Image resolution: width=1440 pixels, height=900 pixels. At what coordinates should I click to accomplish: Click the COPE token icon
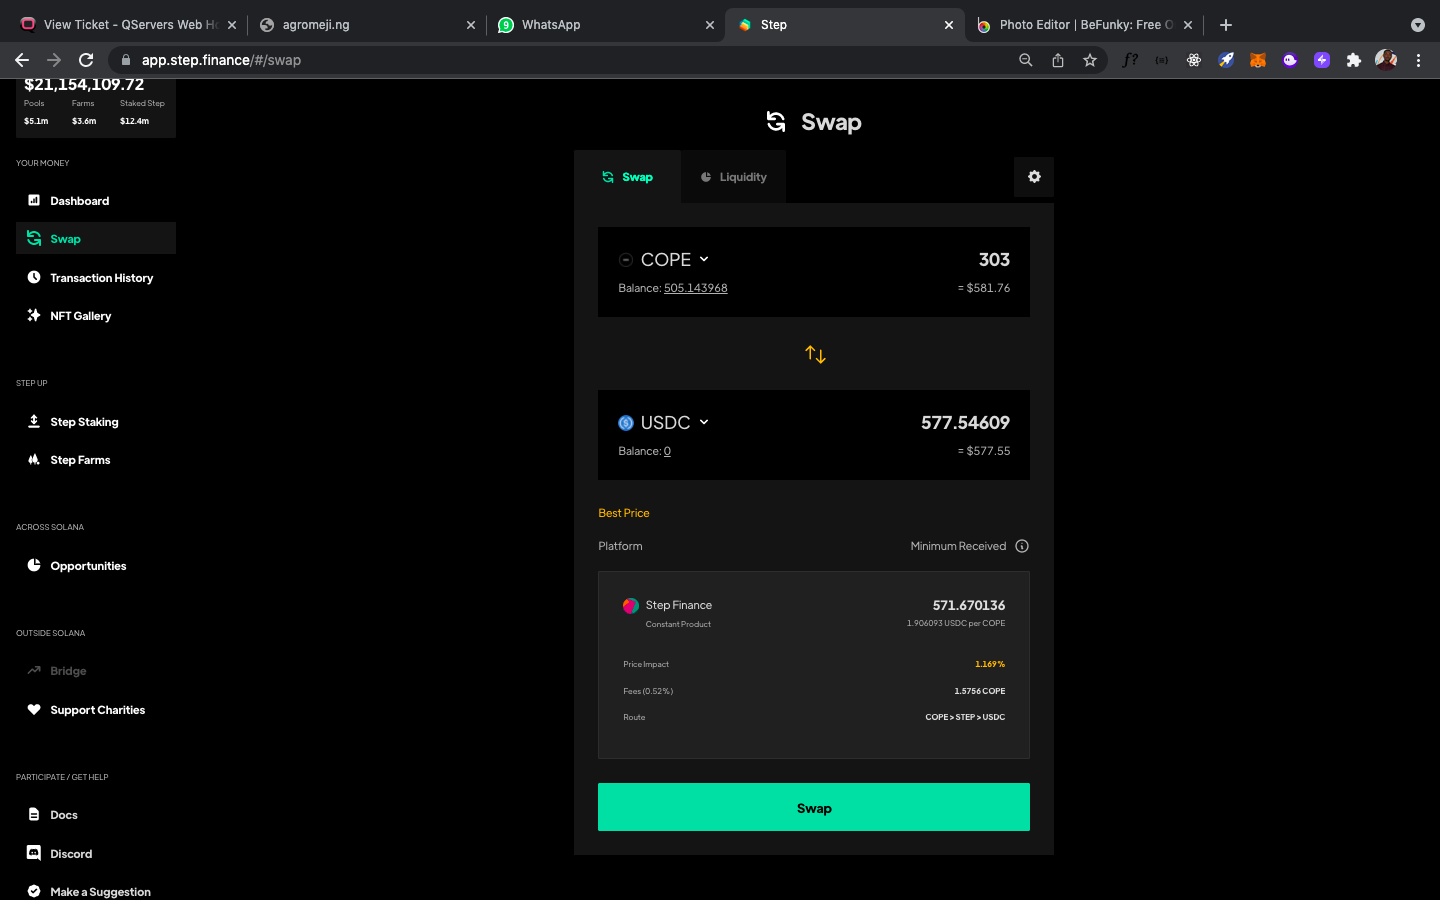(626, 260)
